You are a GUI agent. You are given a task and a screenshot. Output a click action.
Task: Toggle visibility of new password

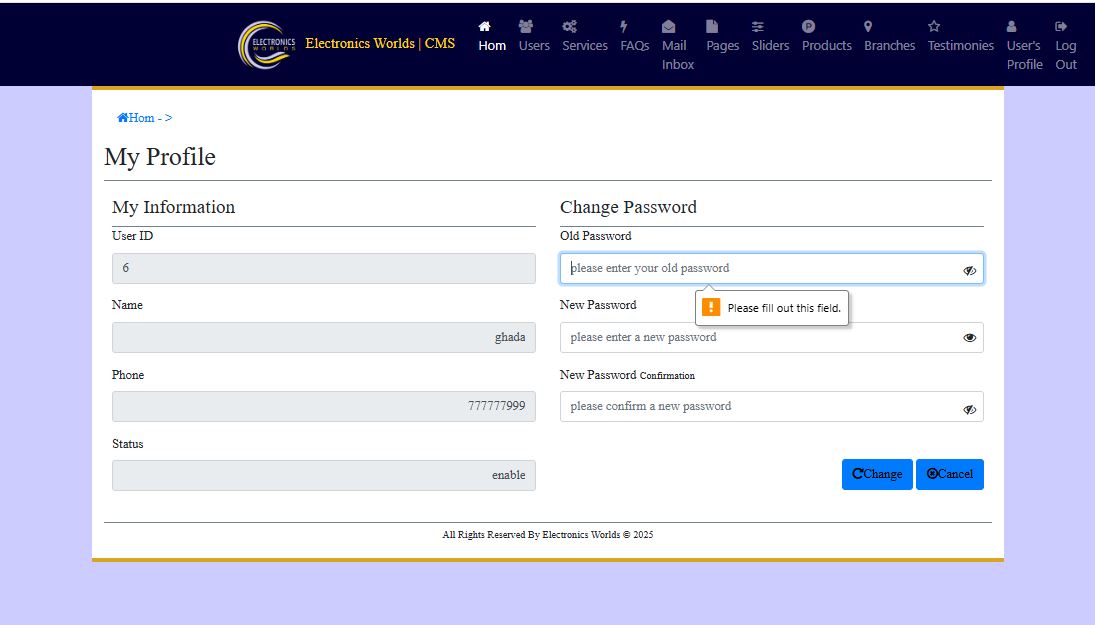[x=969, y=338]
